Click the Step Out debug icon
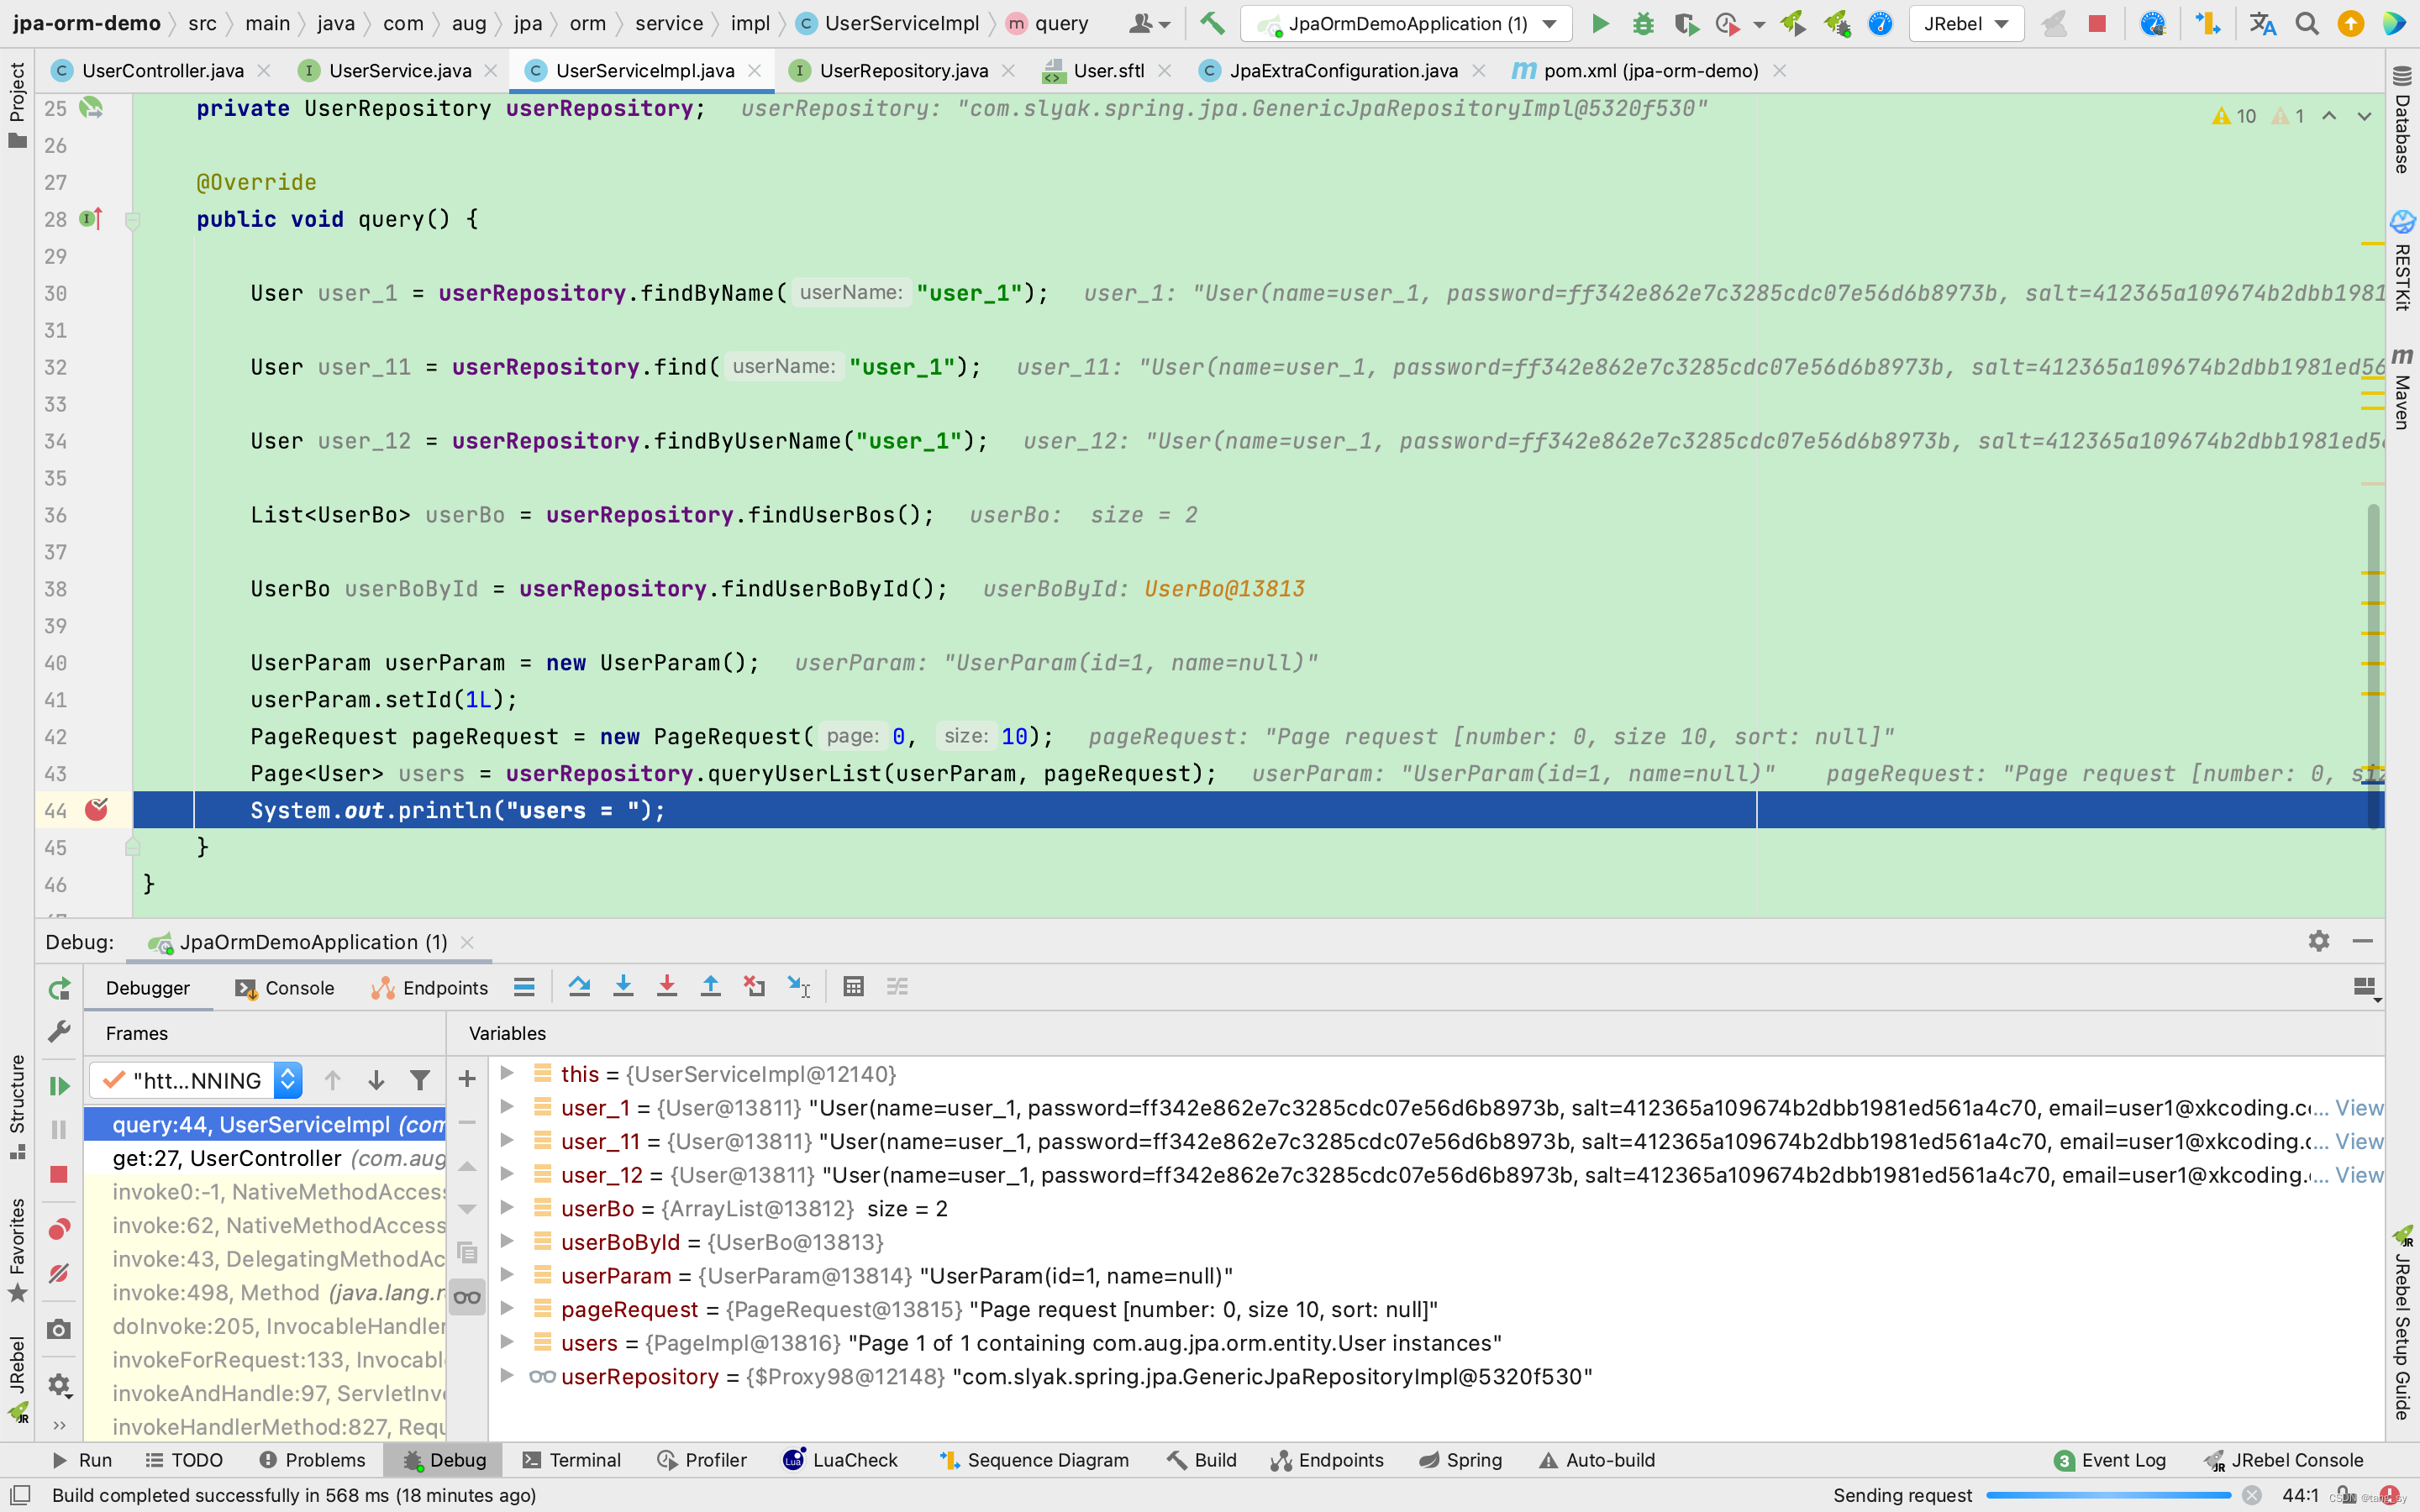The height and width of the screenshot is (1512, 2420). click(710, 987)
